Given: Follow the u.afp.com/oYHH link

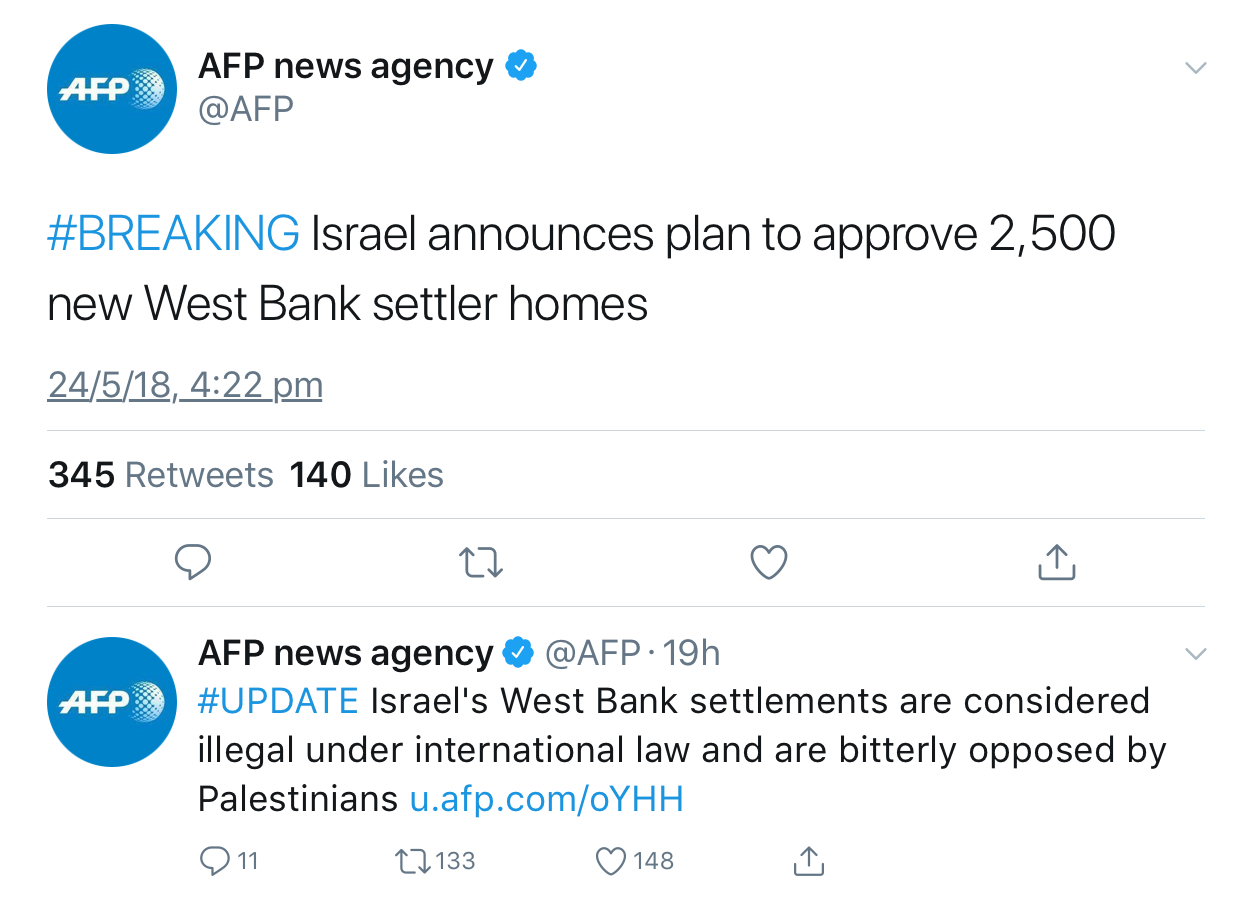Looking at the screenshot, I should click(x=547, y=799).
